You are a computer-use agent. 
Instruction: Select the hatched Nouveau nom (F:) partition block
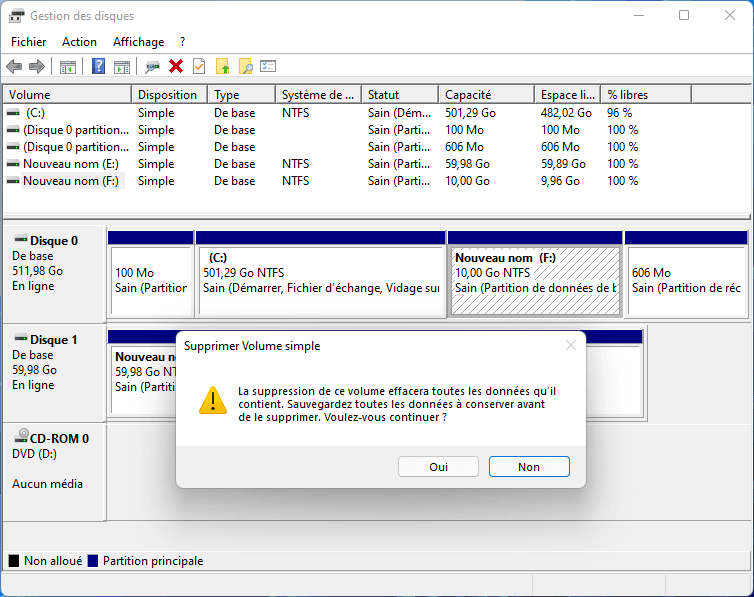[x=535, y=274]
